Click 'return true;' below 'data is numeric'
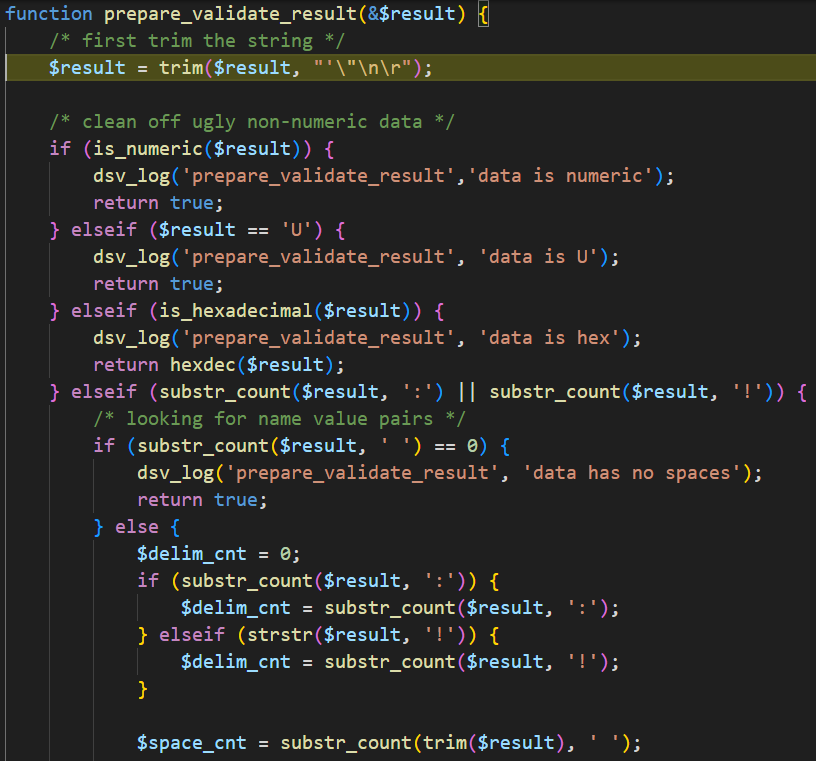 [159, 203]
